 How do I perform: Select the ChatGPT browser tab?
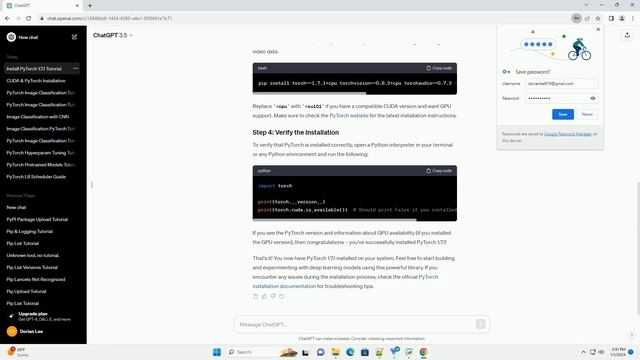43,6
